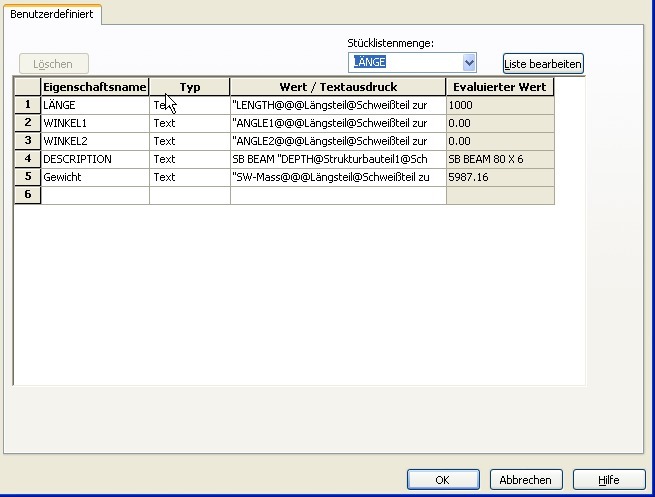Viewport: 655px width, 497px height.
Task: Click the Wert / Textausdruck column header
Action: (338, 87)
